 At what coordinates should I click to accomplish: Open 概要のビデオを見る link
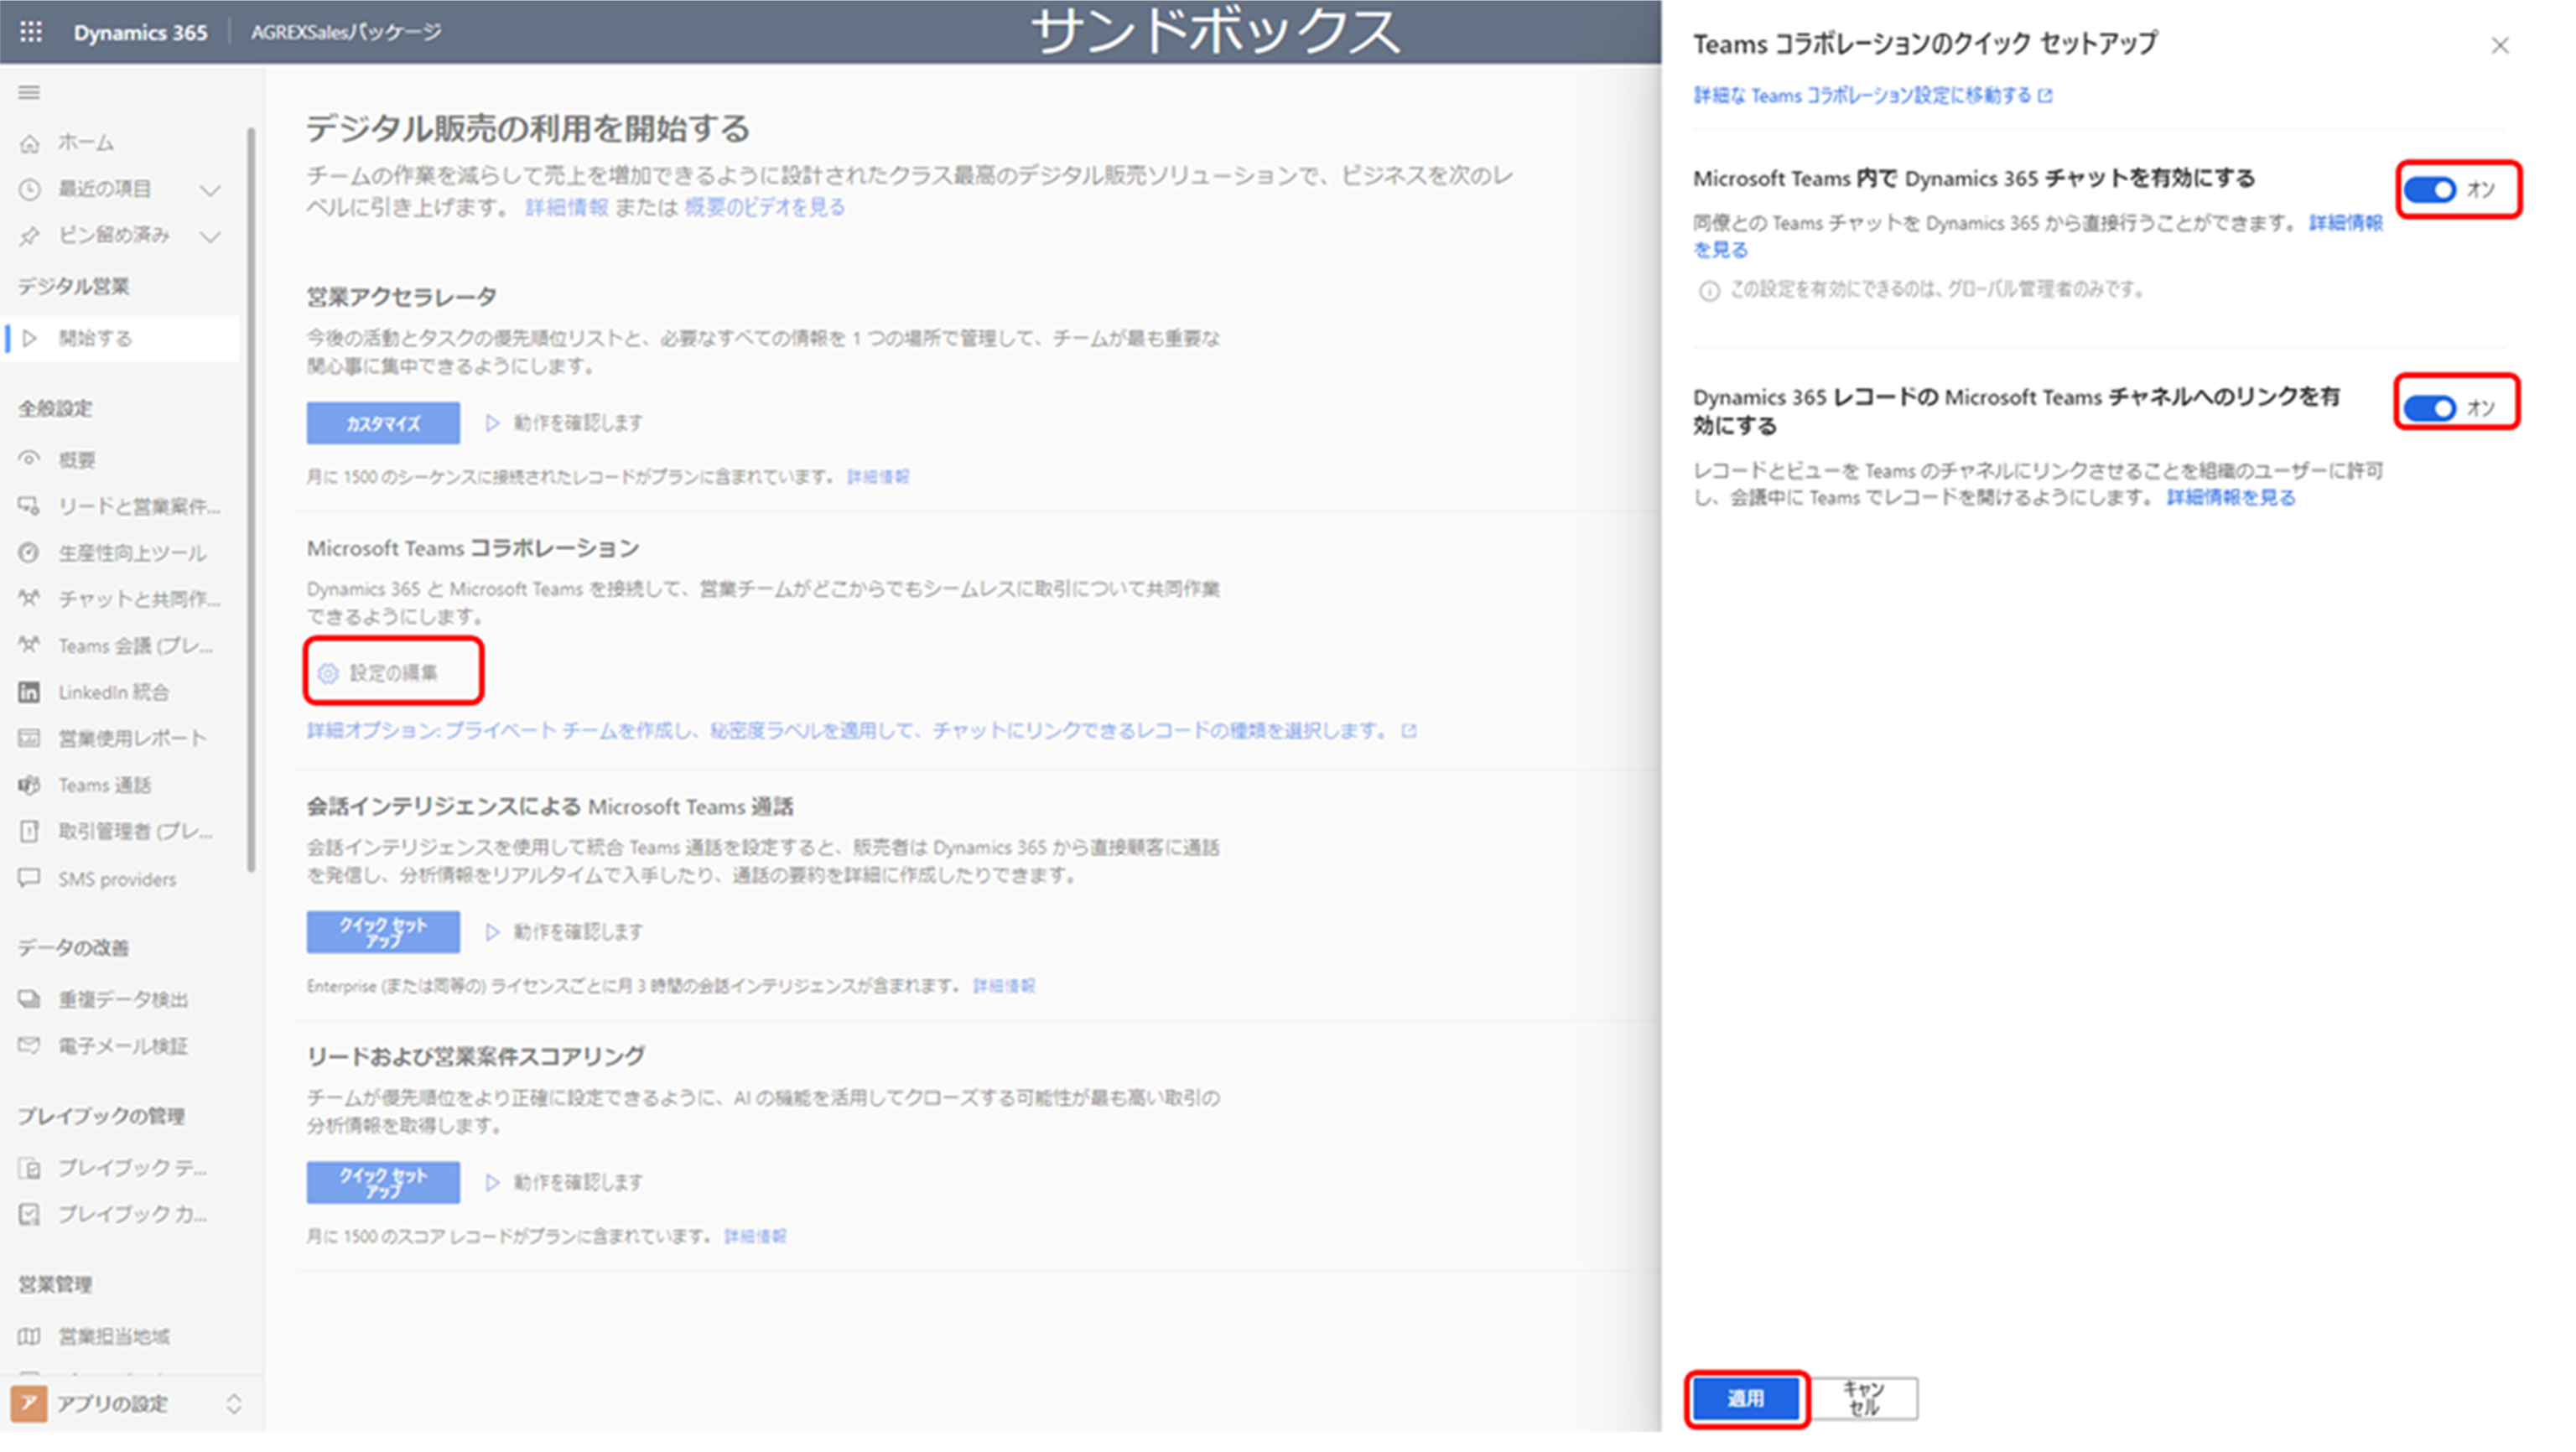(764, 207)
